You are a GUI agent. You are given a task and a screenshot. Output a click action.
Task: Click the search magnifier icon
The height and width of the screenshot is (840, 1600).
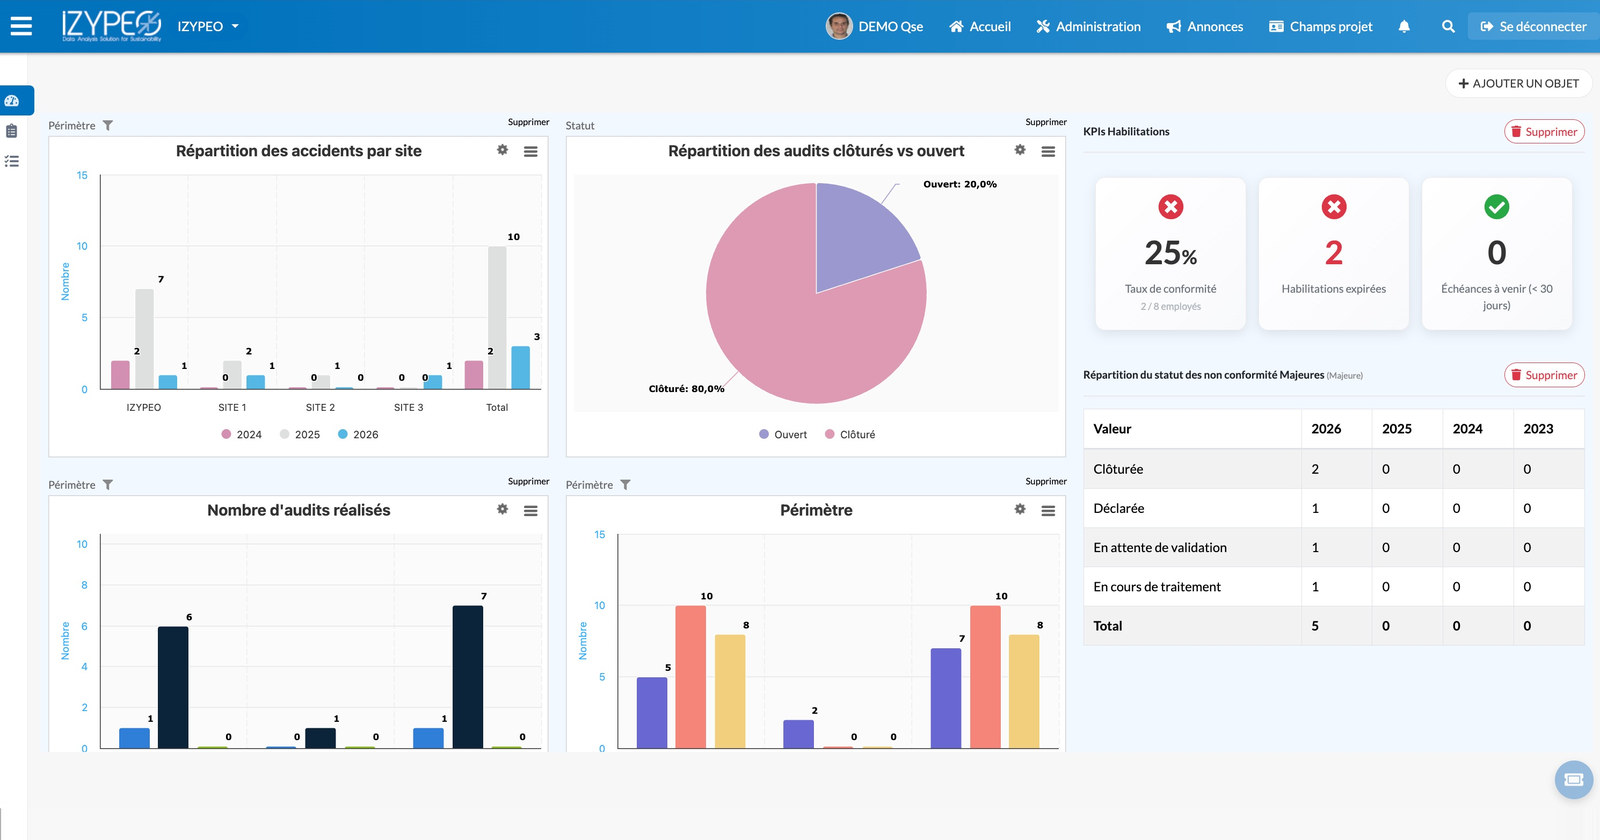point(1448,26)
